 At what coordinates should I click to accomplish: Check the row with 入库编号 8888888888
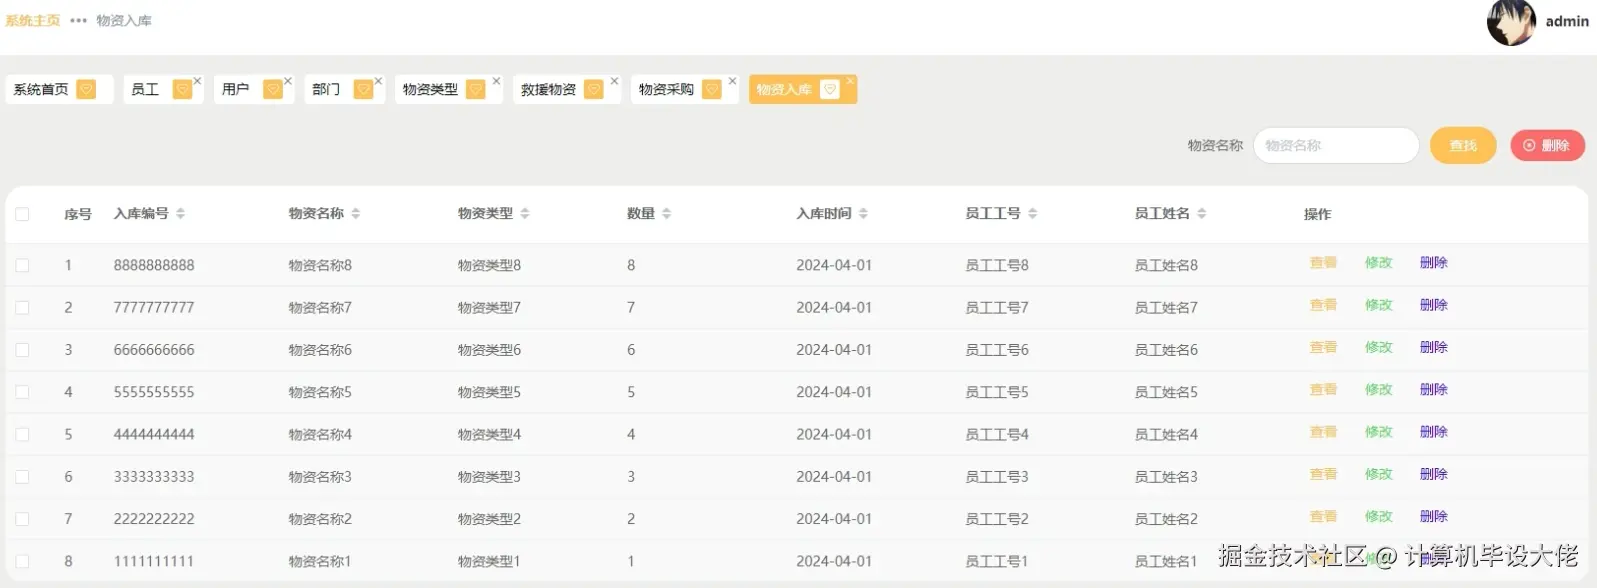click(22, 265)
